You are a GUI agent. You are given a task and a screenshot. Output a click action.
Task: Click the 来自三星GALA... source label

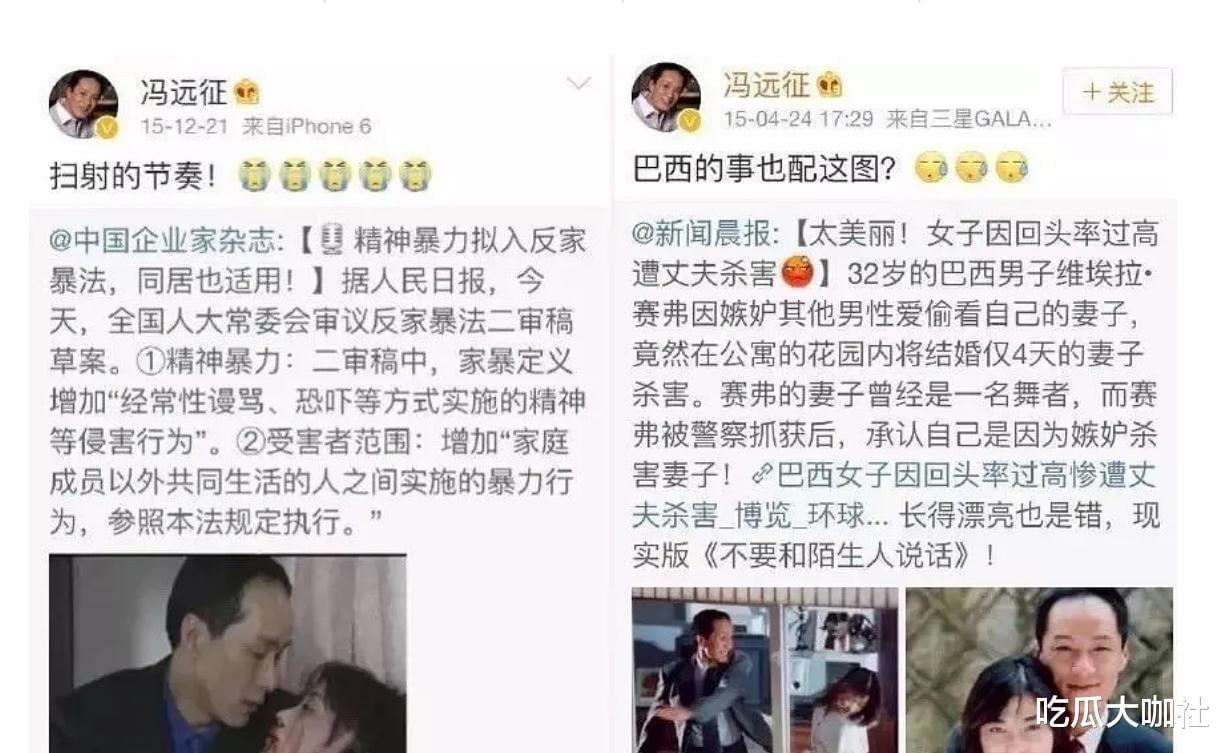[968, 119]
